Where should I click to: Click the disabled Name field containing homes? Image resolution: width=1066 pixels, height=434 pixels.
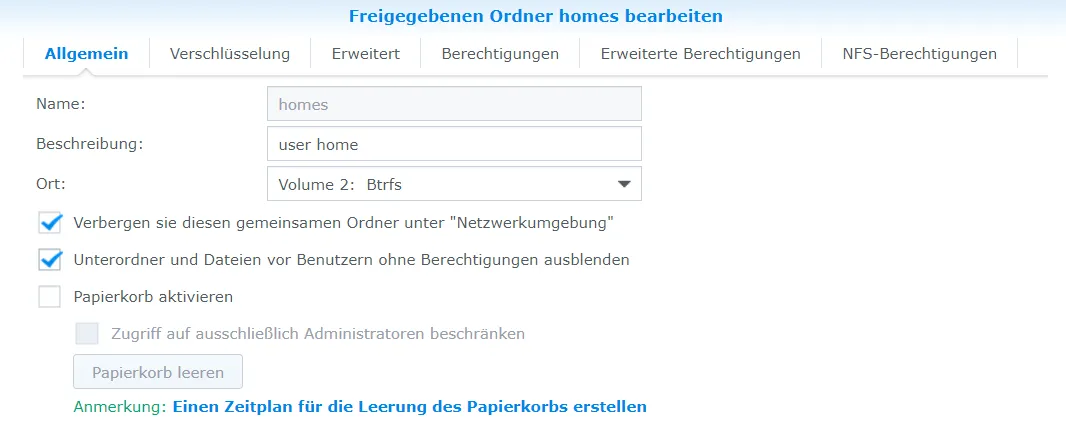click(x=454, y=104)
